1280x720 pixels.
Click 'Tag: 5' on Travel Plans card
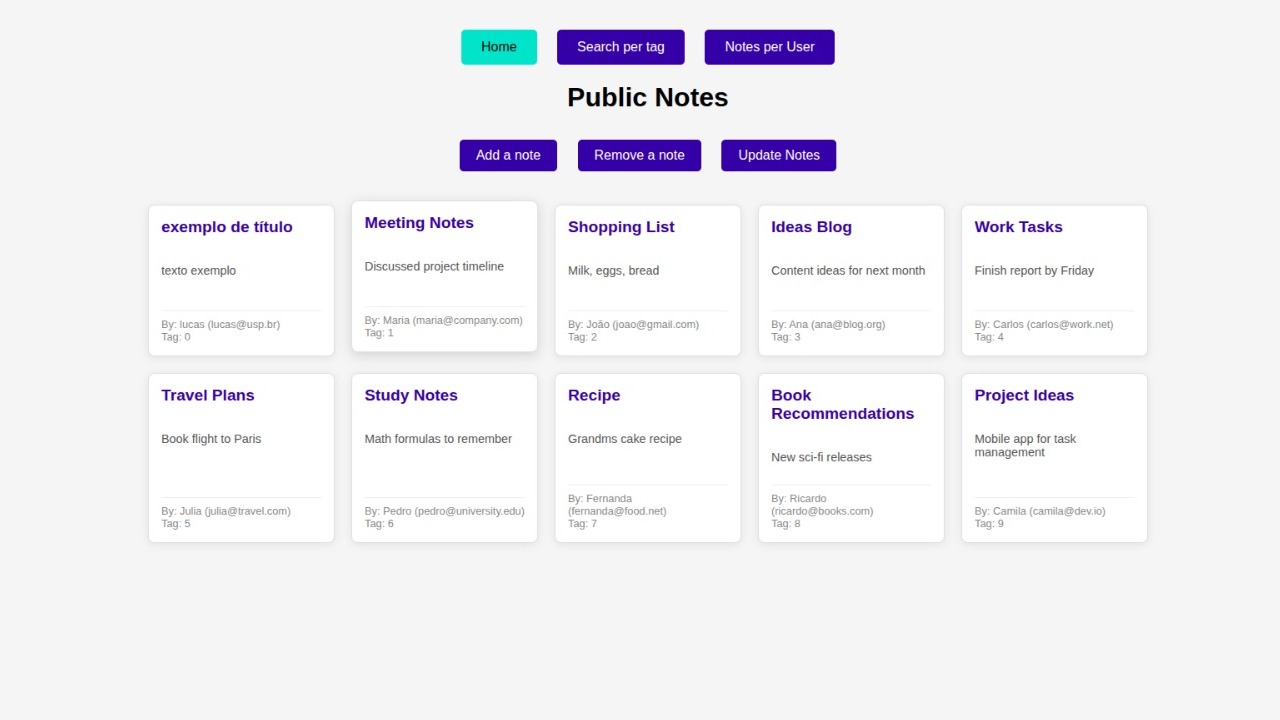pyautogui.click(x=176, y=524)
